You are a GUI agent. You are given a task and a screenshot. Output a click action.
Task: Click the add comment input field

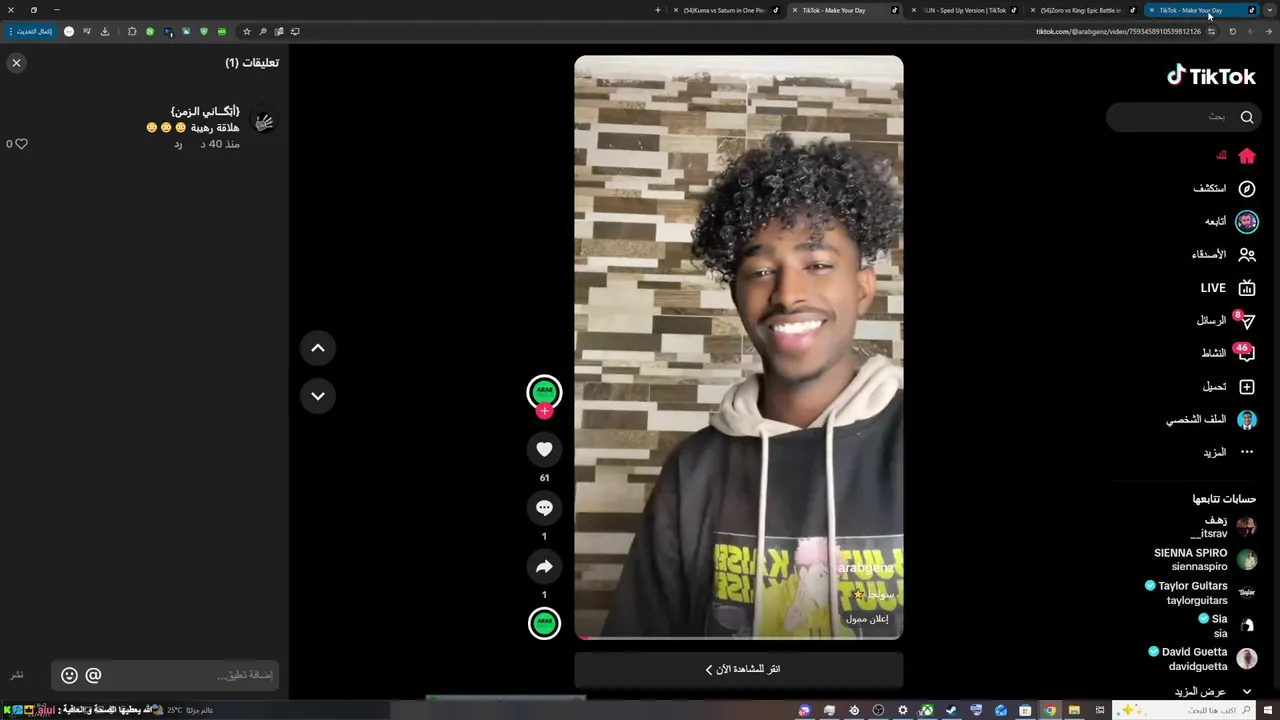[165, 675]
